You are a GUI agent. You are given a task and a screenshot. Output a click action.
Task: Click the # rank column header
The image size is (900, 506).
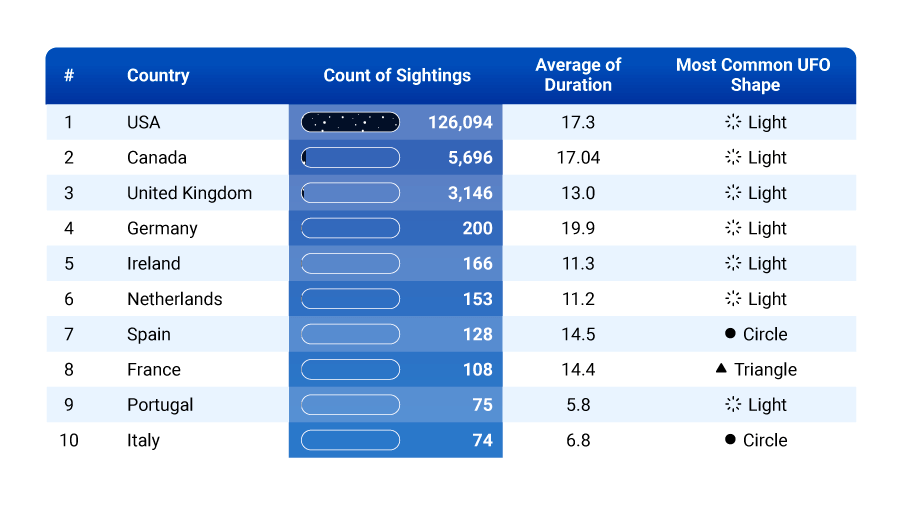[x=69, y=76]
